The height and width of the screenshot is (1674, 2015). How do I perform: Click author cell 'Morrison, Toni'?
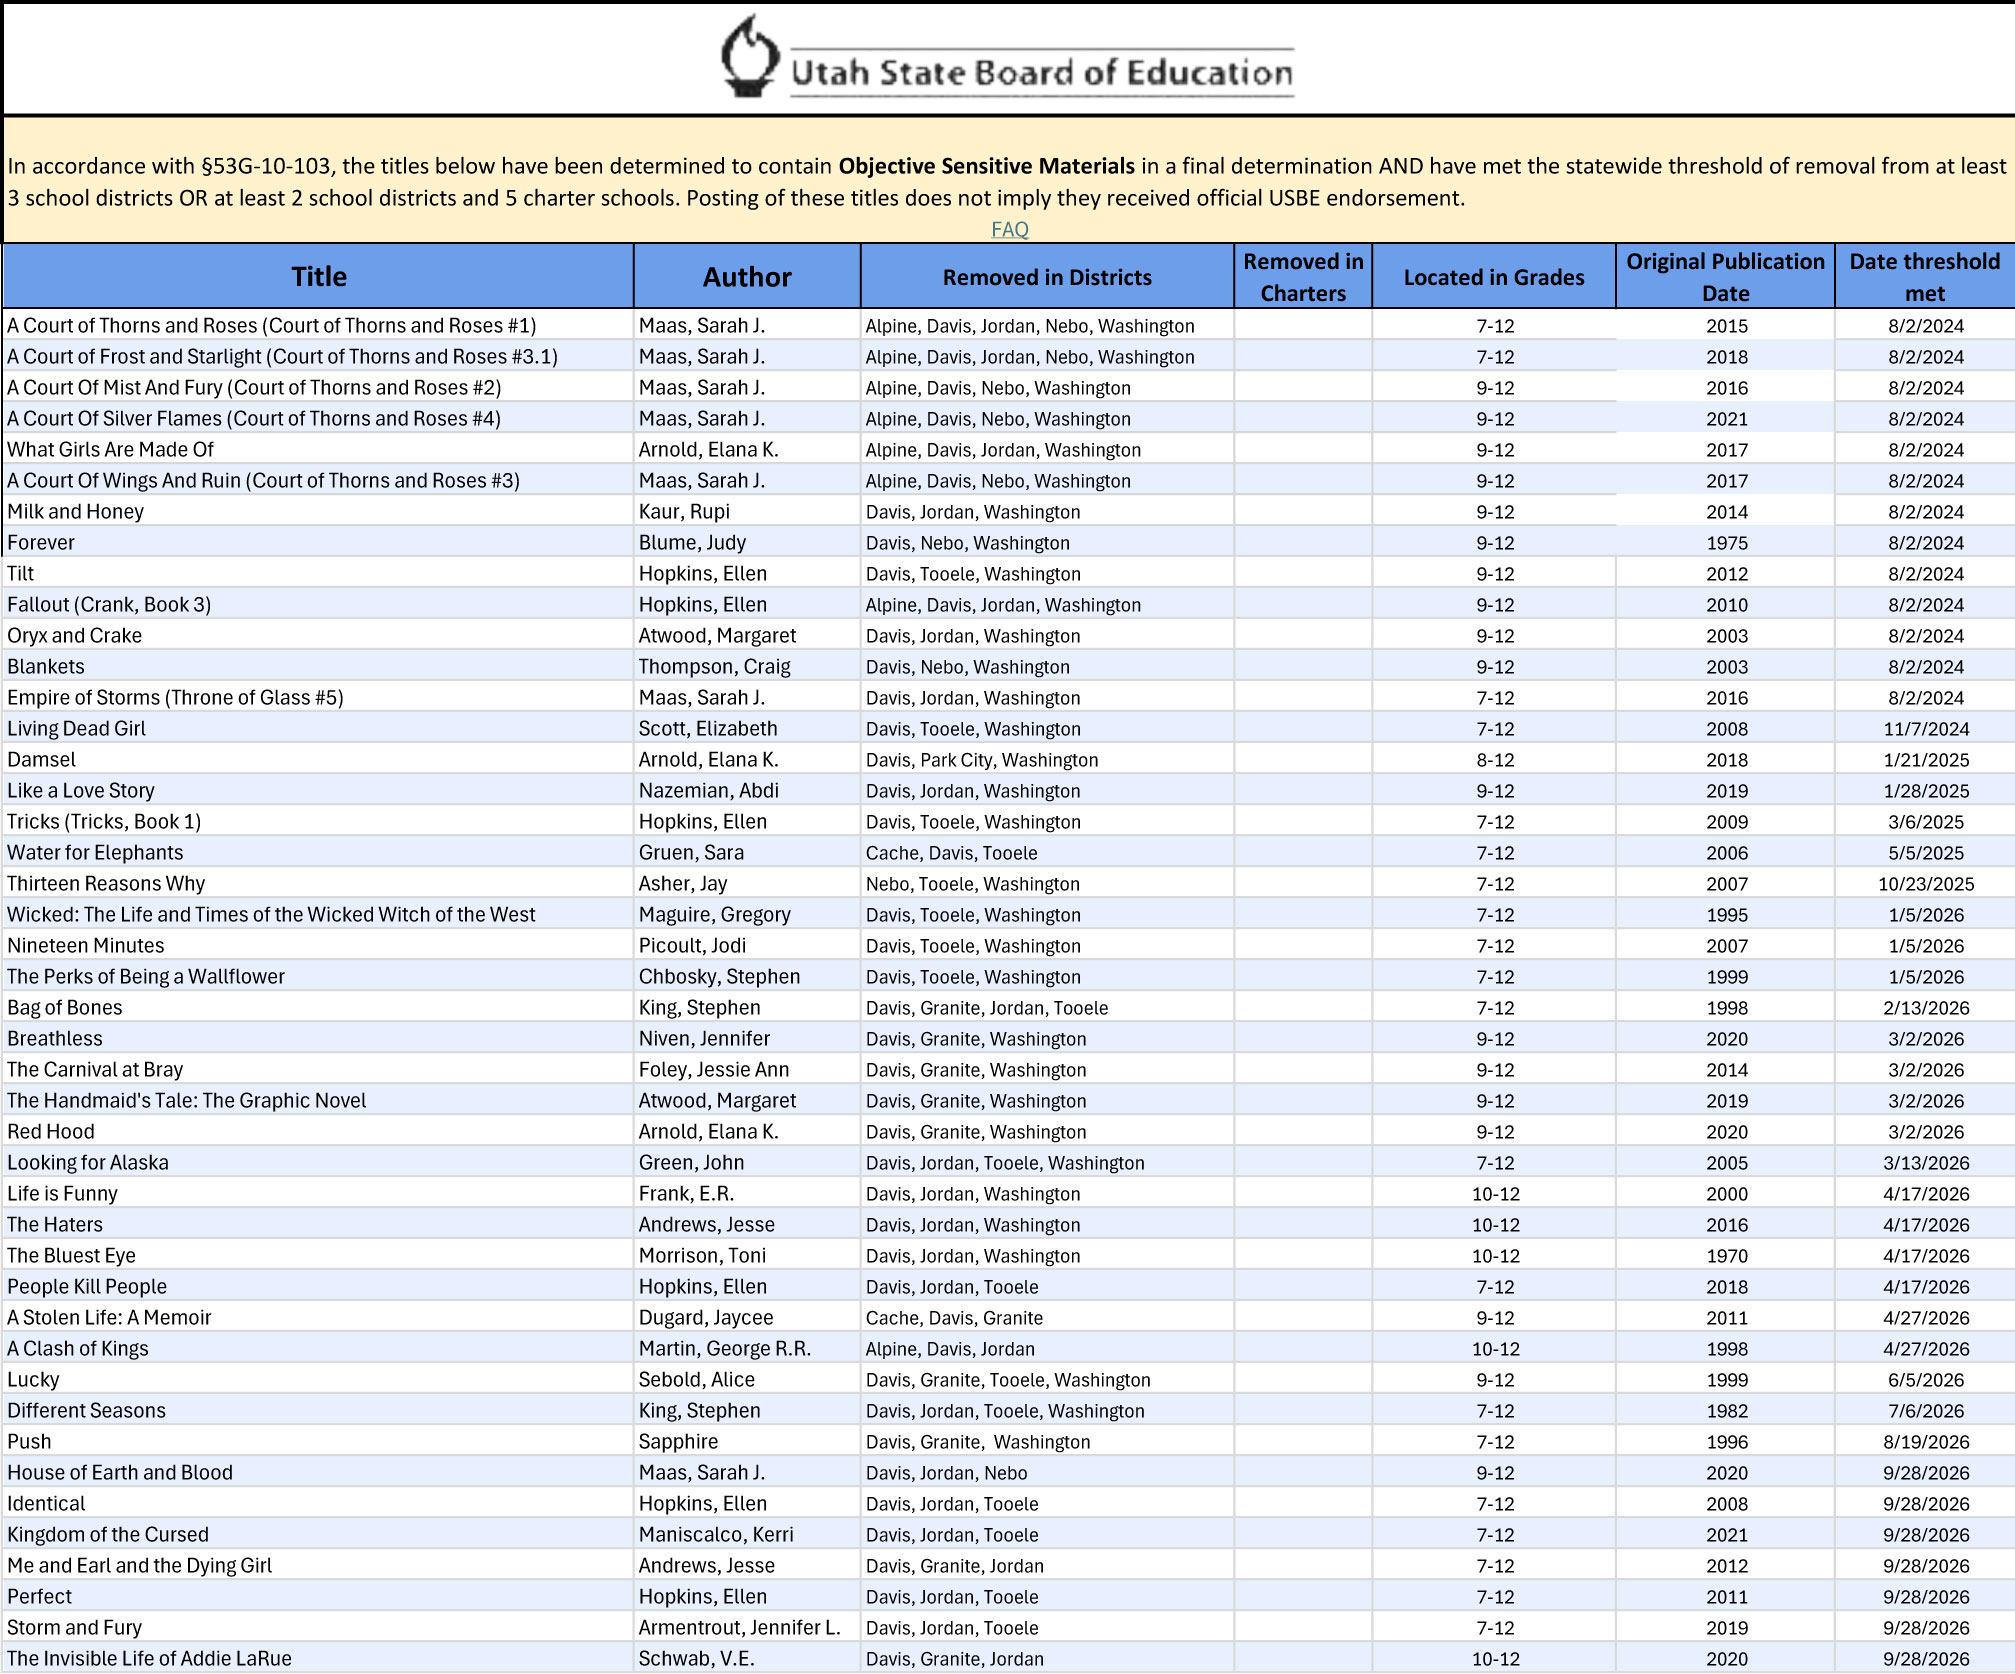point(747,1256)
